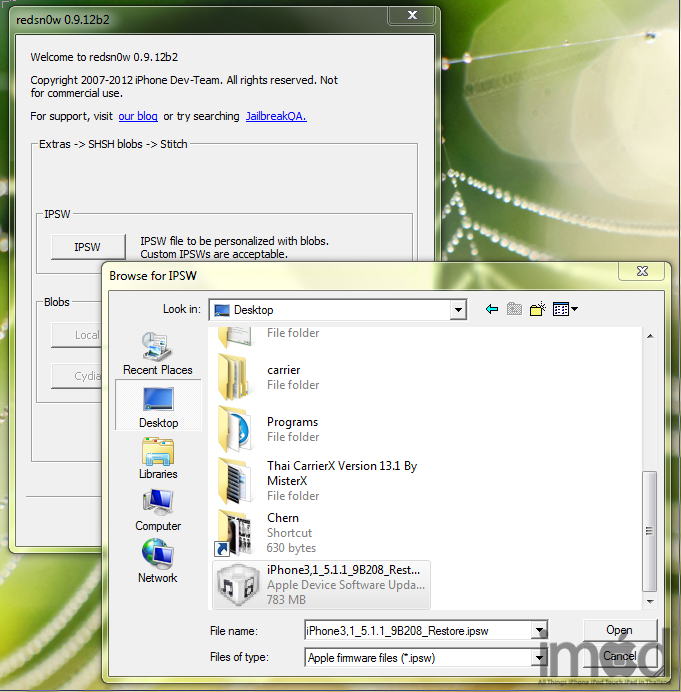Open the JailbreakQA link

(276, 116)
